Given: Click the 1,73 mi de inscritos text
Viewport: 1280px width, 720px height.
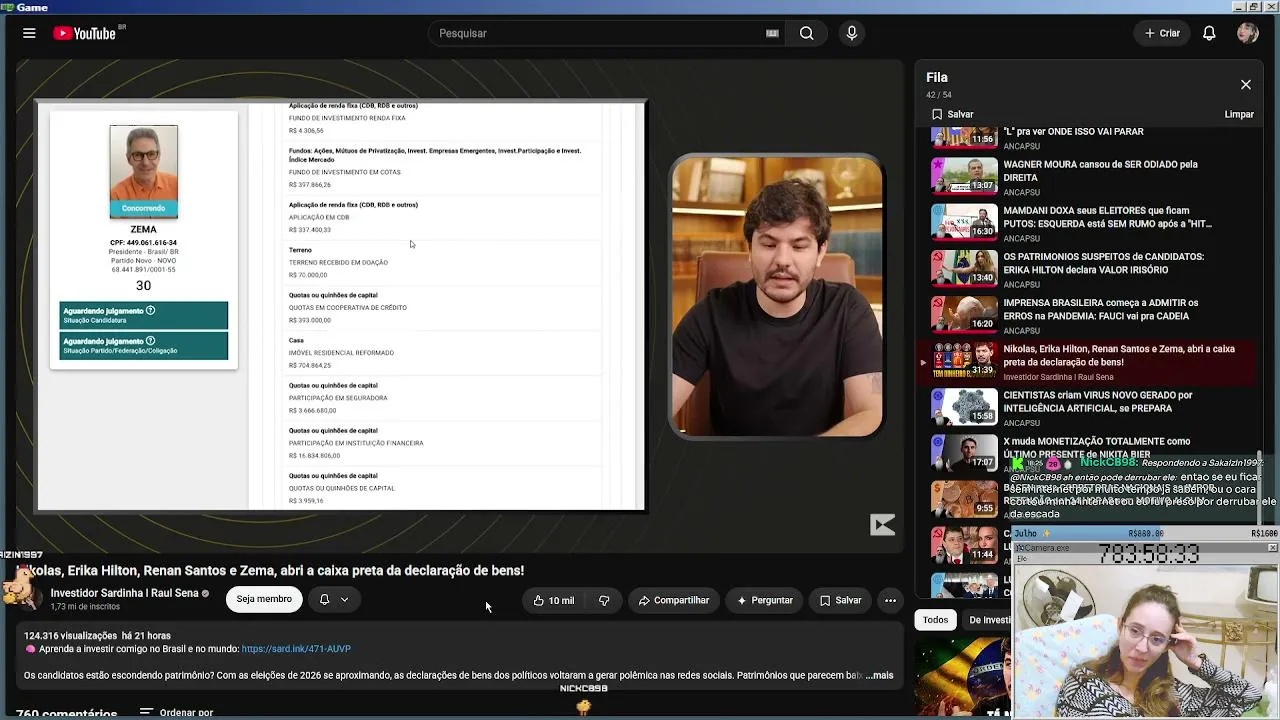Looking at the screenshot, I should [85, 607].
